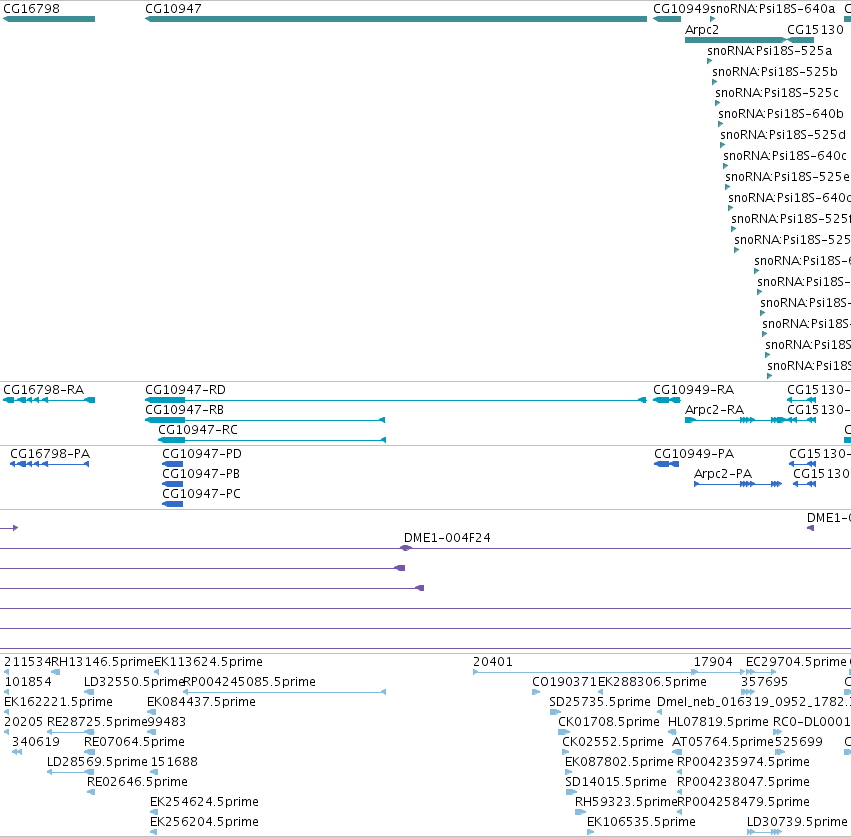Select snoRNA:Psi18S-640a label
This screenshot has height=837, width=851.
(x=773, y=9)
